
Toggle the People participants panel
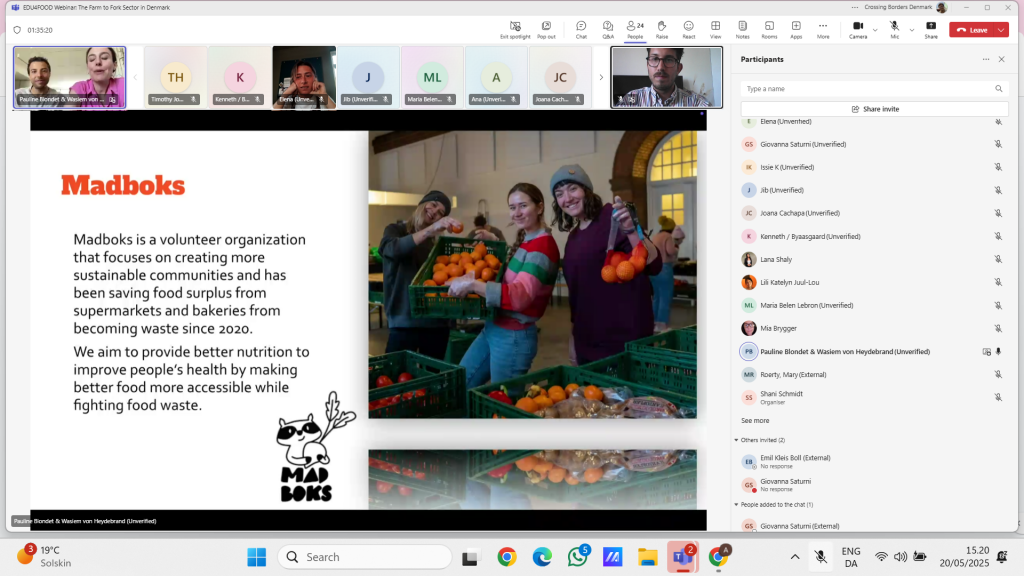pos(635,29)
